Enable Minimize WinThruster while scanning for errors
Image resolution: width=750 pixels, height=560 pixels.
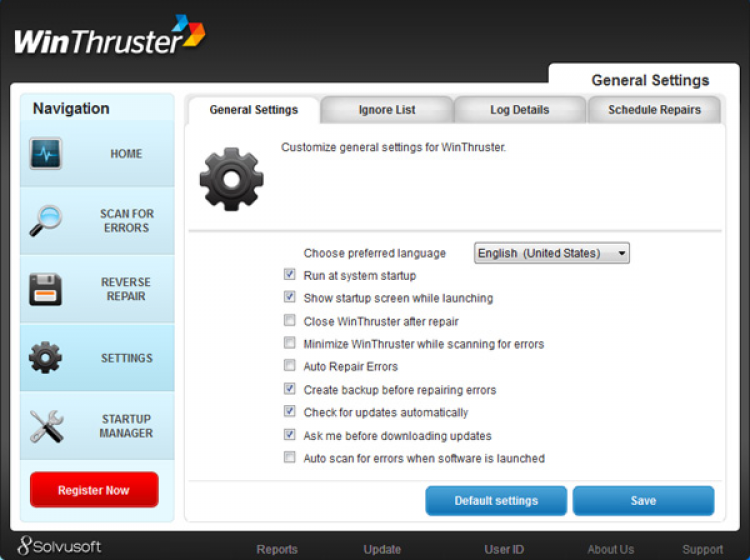click(289, 342)
